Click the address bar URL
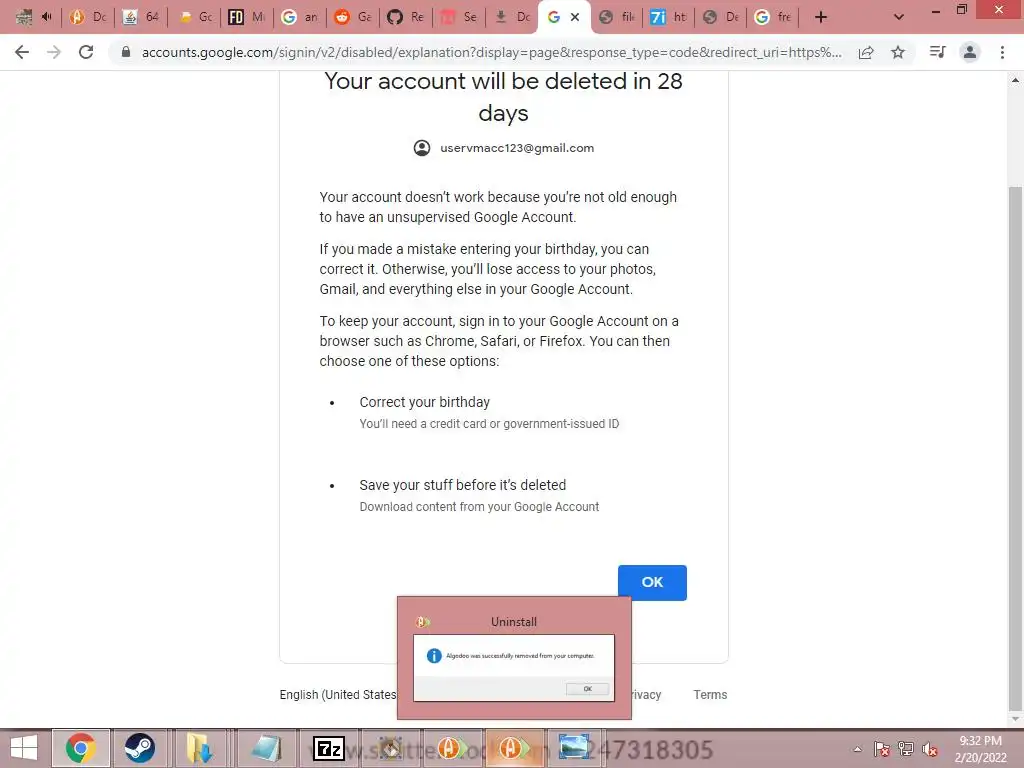This screenshot has height=768, width=1024. pyautogui.click(x=491, y=52)
